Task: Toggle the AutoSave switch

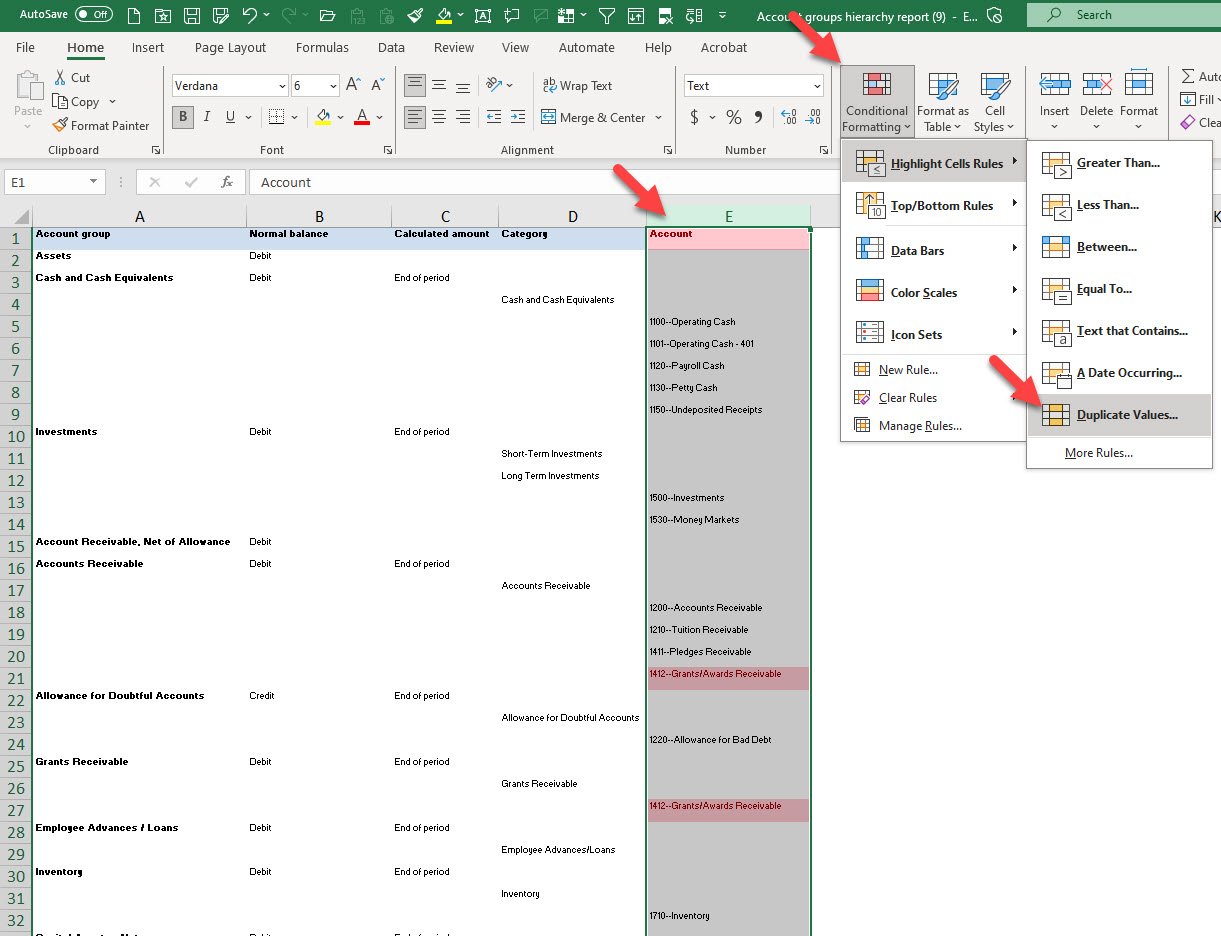Action: click(x=94, y=15)
